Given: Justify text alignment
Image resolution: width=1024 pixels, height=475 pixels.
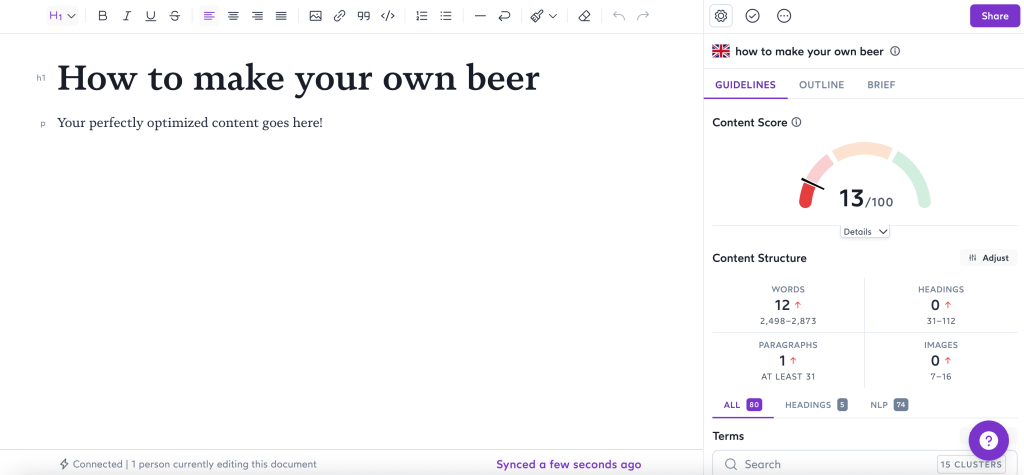Looking at the screenshot, I should [x=281, y=16].
